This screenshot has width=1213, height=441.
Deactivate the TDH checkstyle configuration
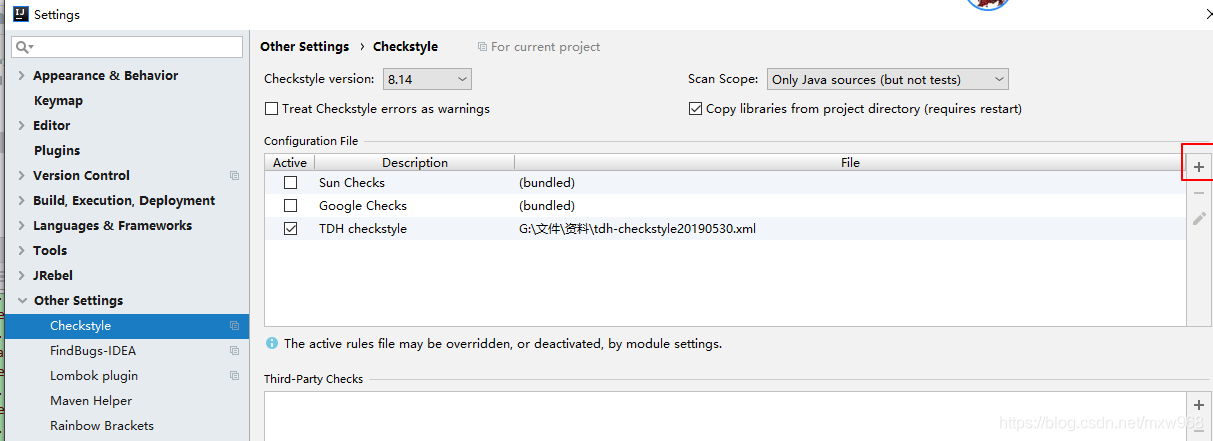click(x=290, y=229)
